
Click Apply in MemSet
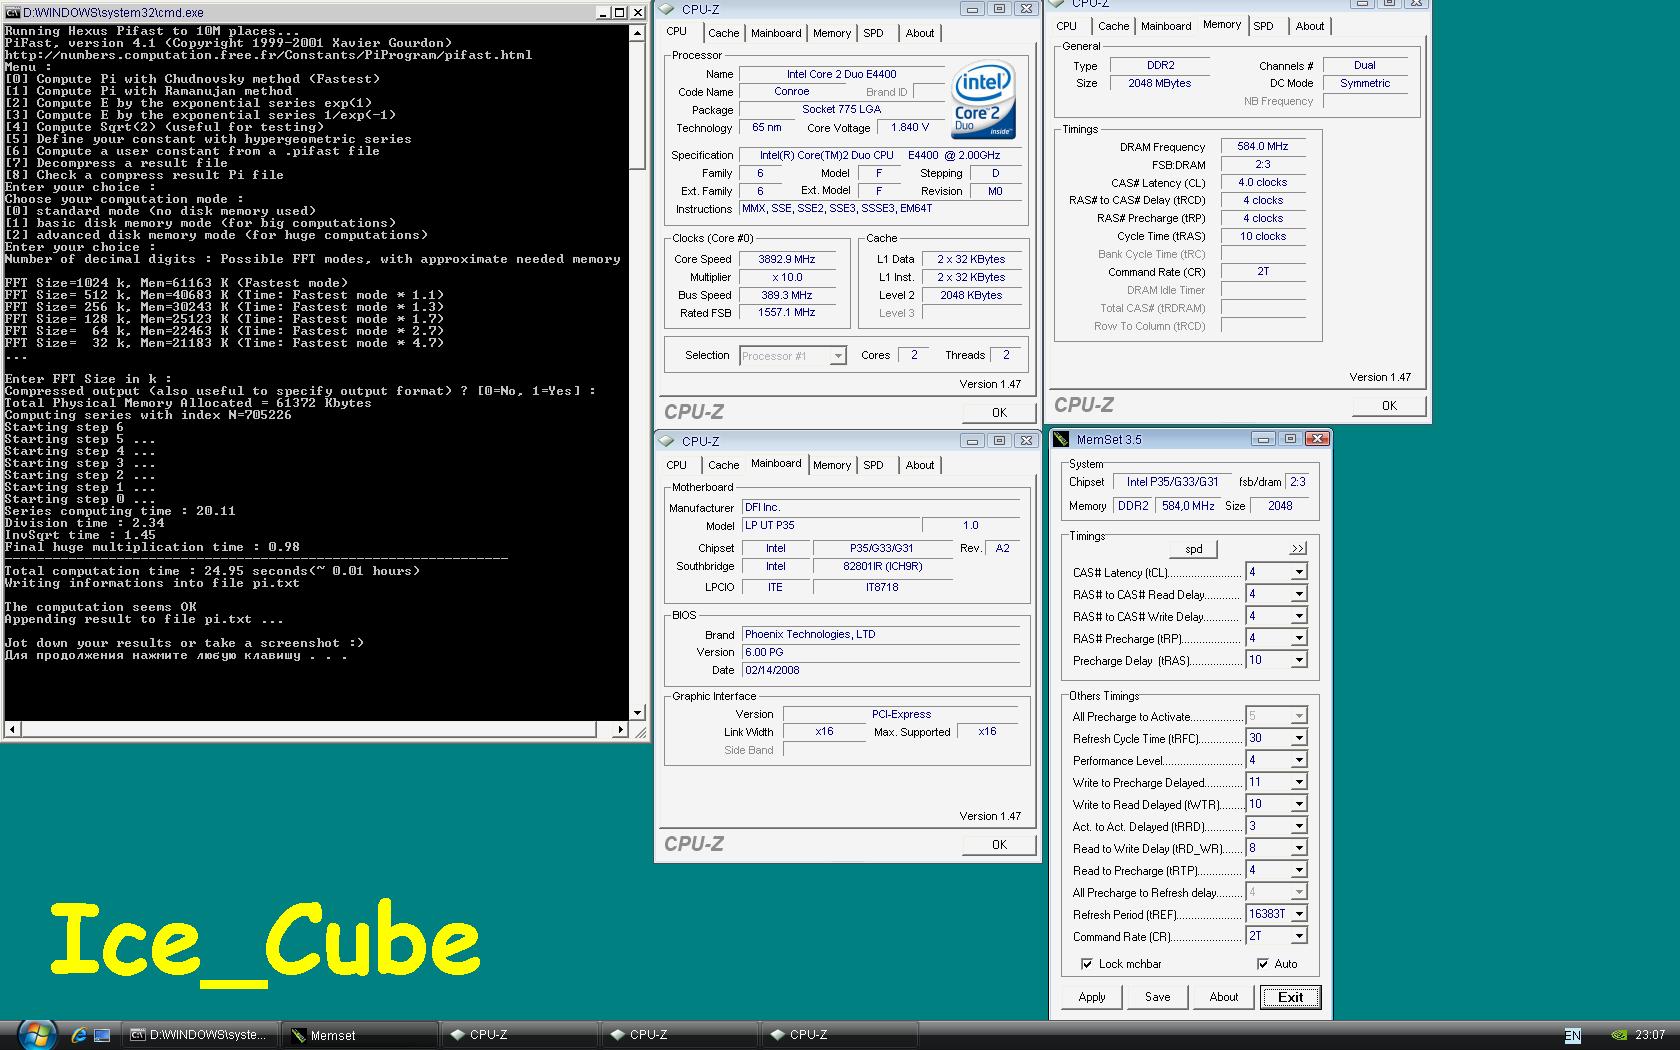click(x=1092, y=997)
